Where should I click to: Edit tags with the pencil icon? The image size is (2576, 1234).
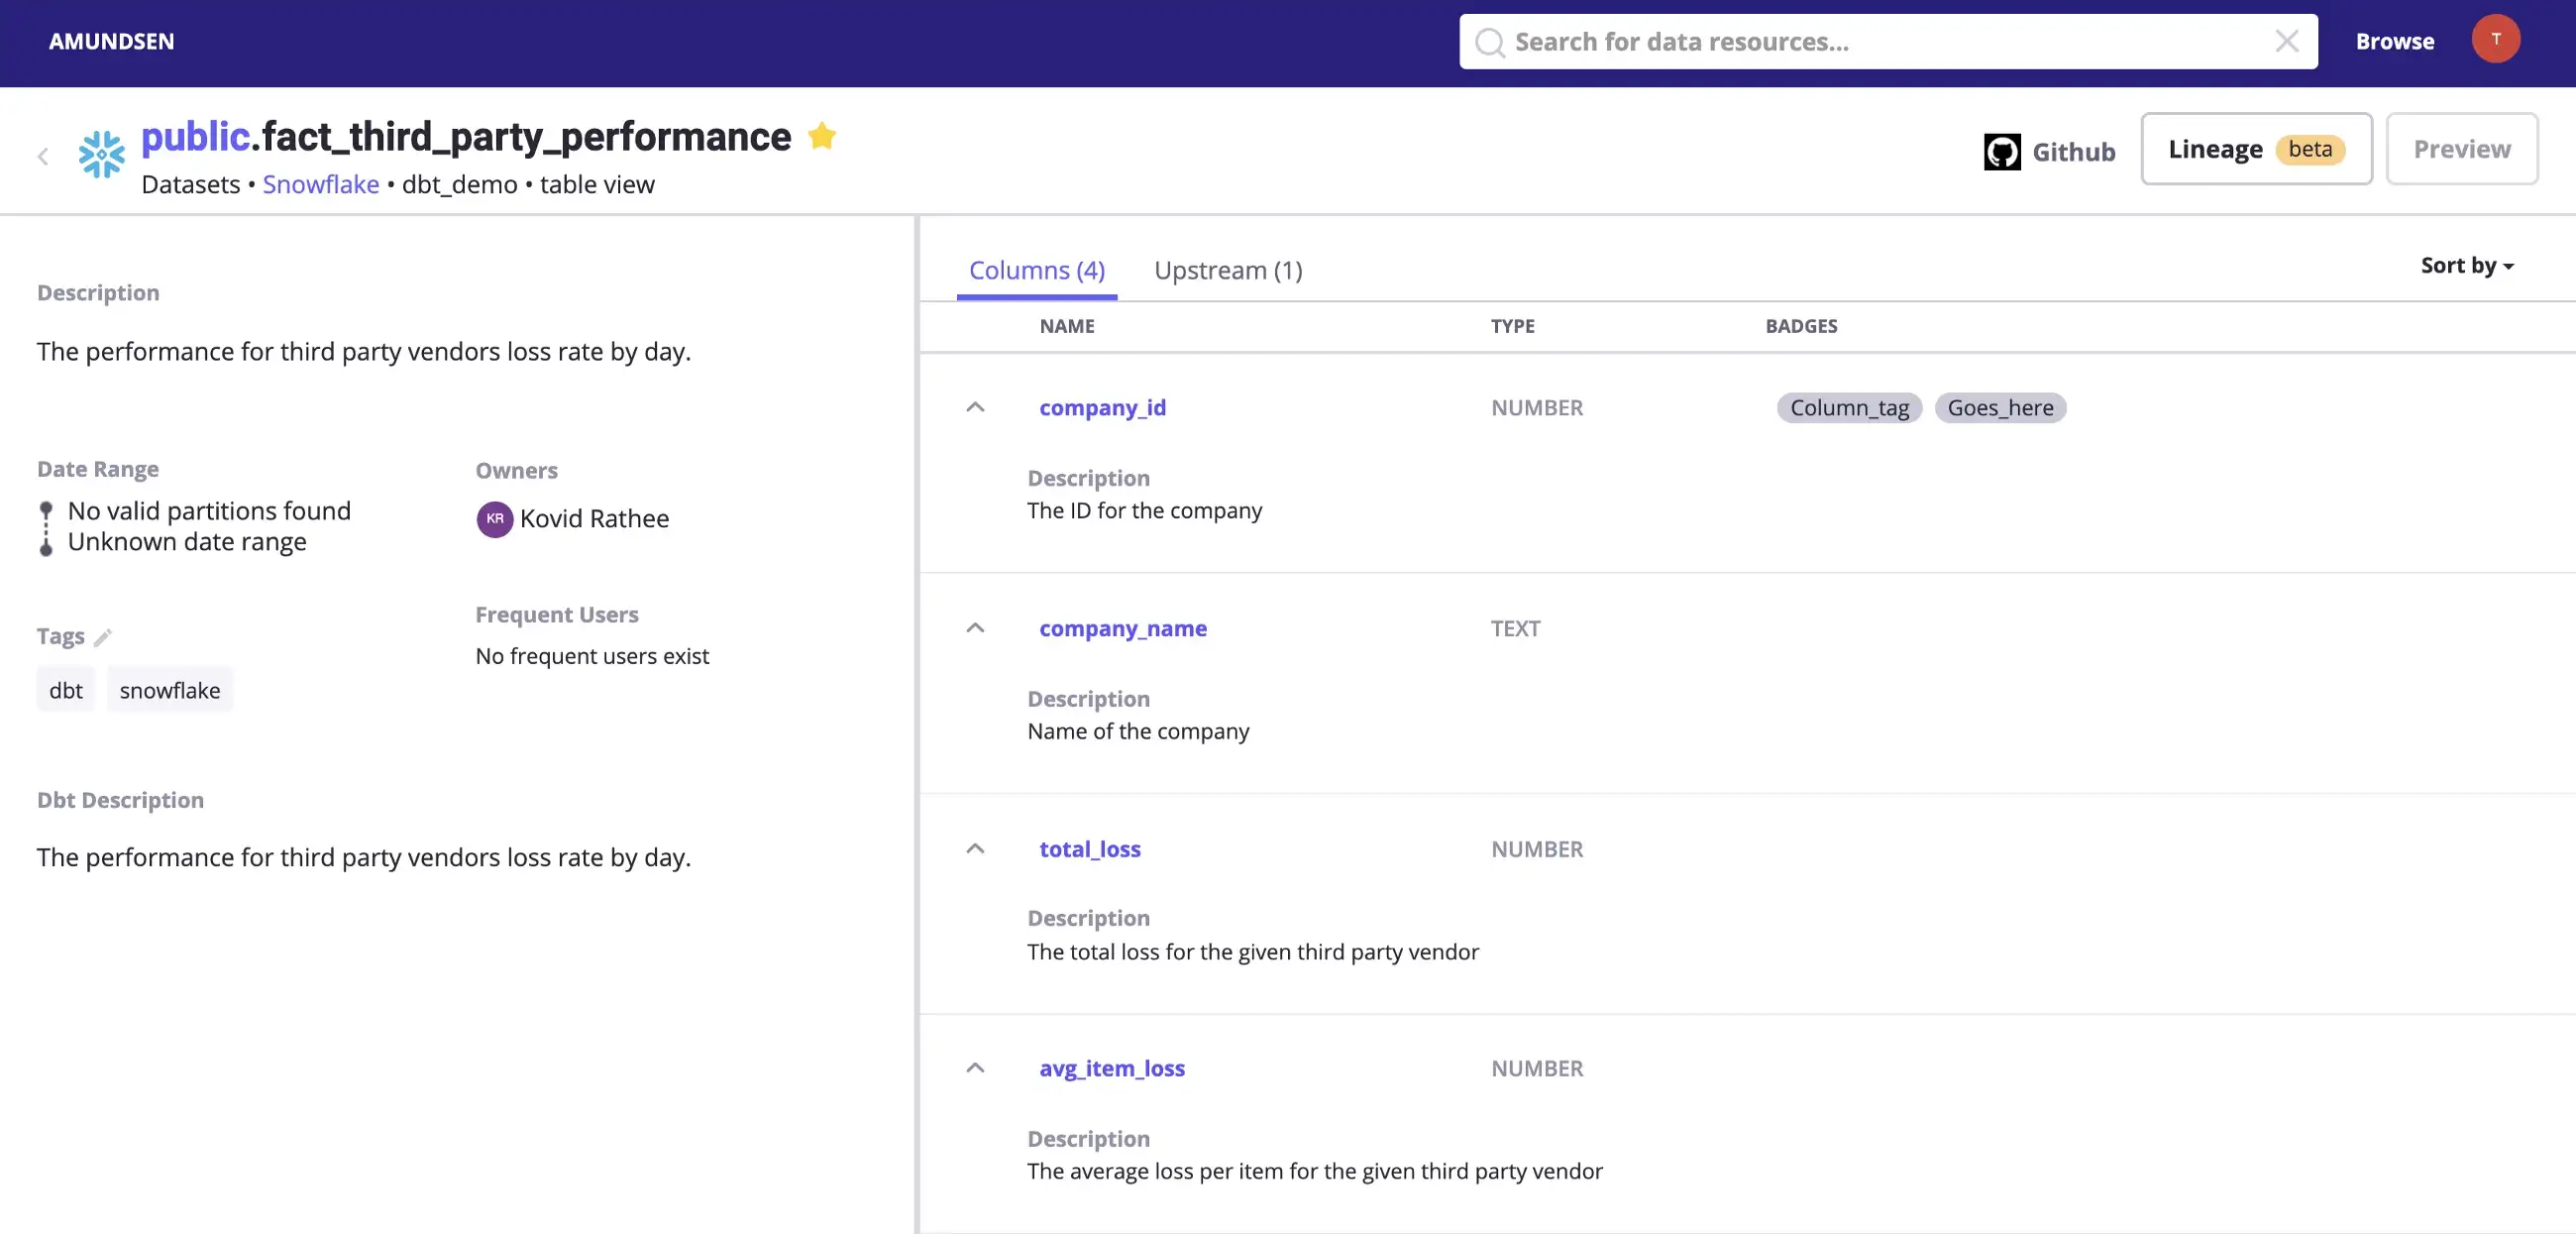tap(103, 637)
